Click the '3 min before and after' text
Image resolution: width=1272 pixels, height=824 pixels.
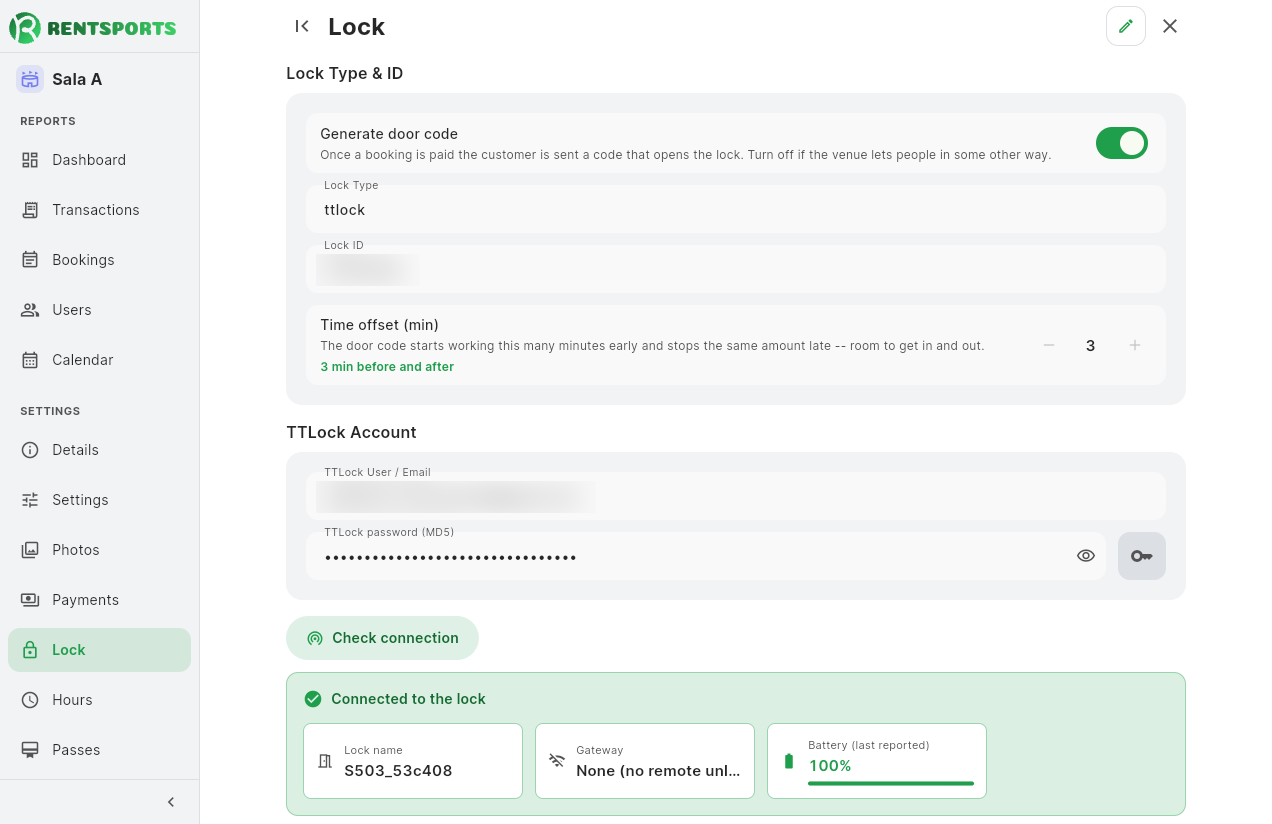387,367
